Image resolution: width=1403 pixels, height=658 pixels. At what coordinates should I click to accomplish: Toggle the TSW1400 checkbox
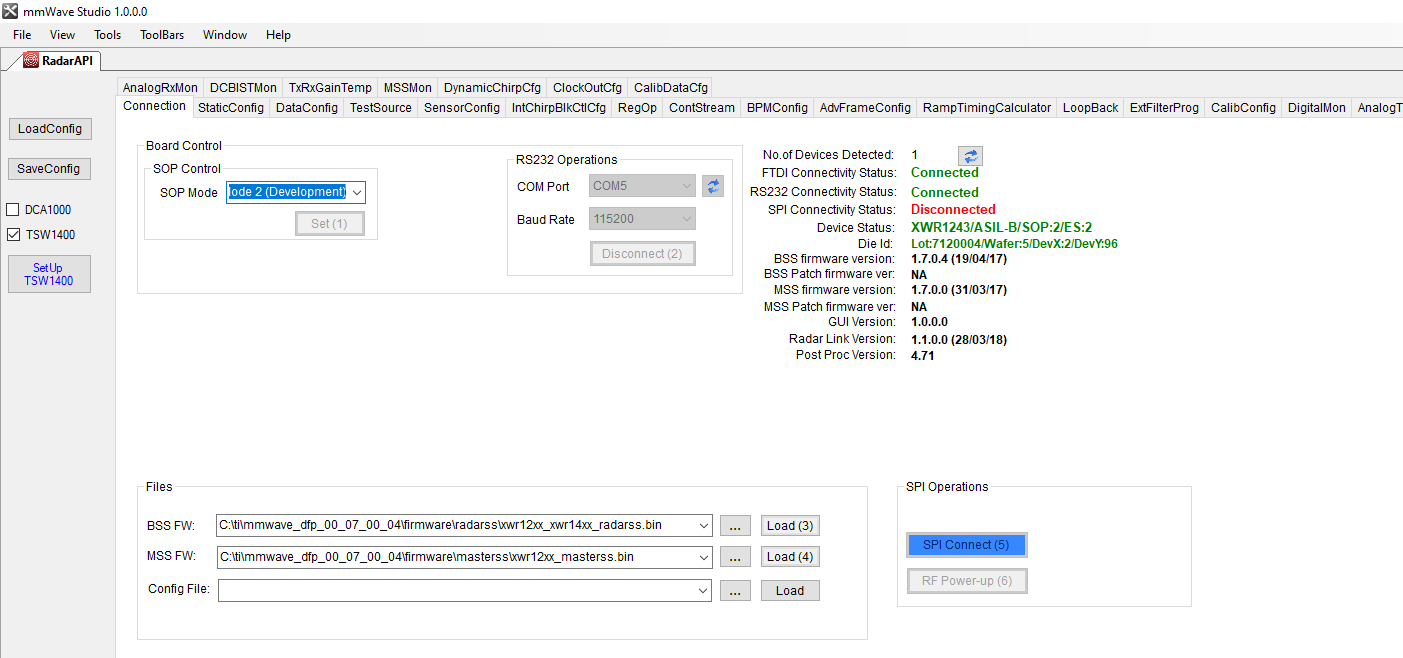13,235
